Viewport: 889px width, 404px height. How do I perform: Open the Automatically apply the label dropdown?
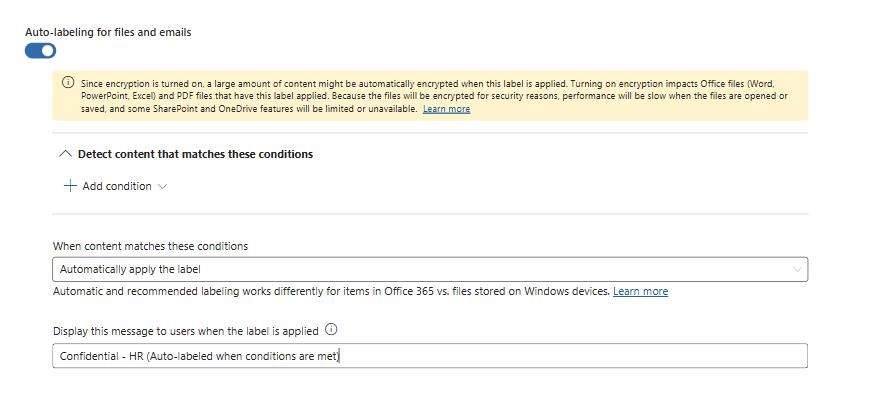430,269
